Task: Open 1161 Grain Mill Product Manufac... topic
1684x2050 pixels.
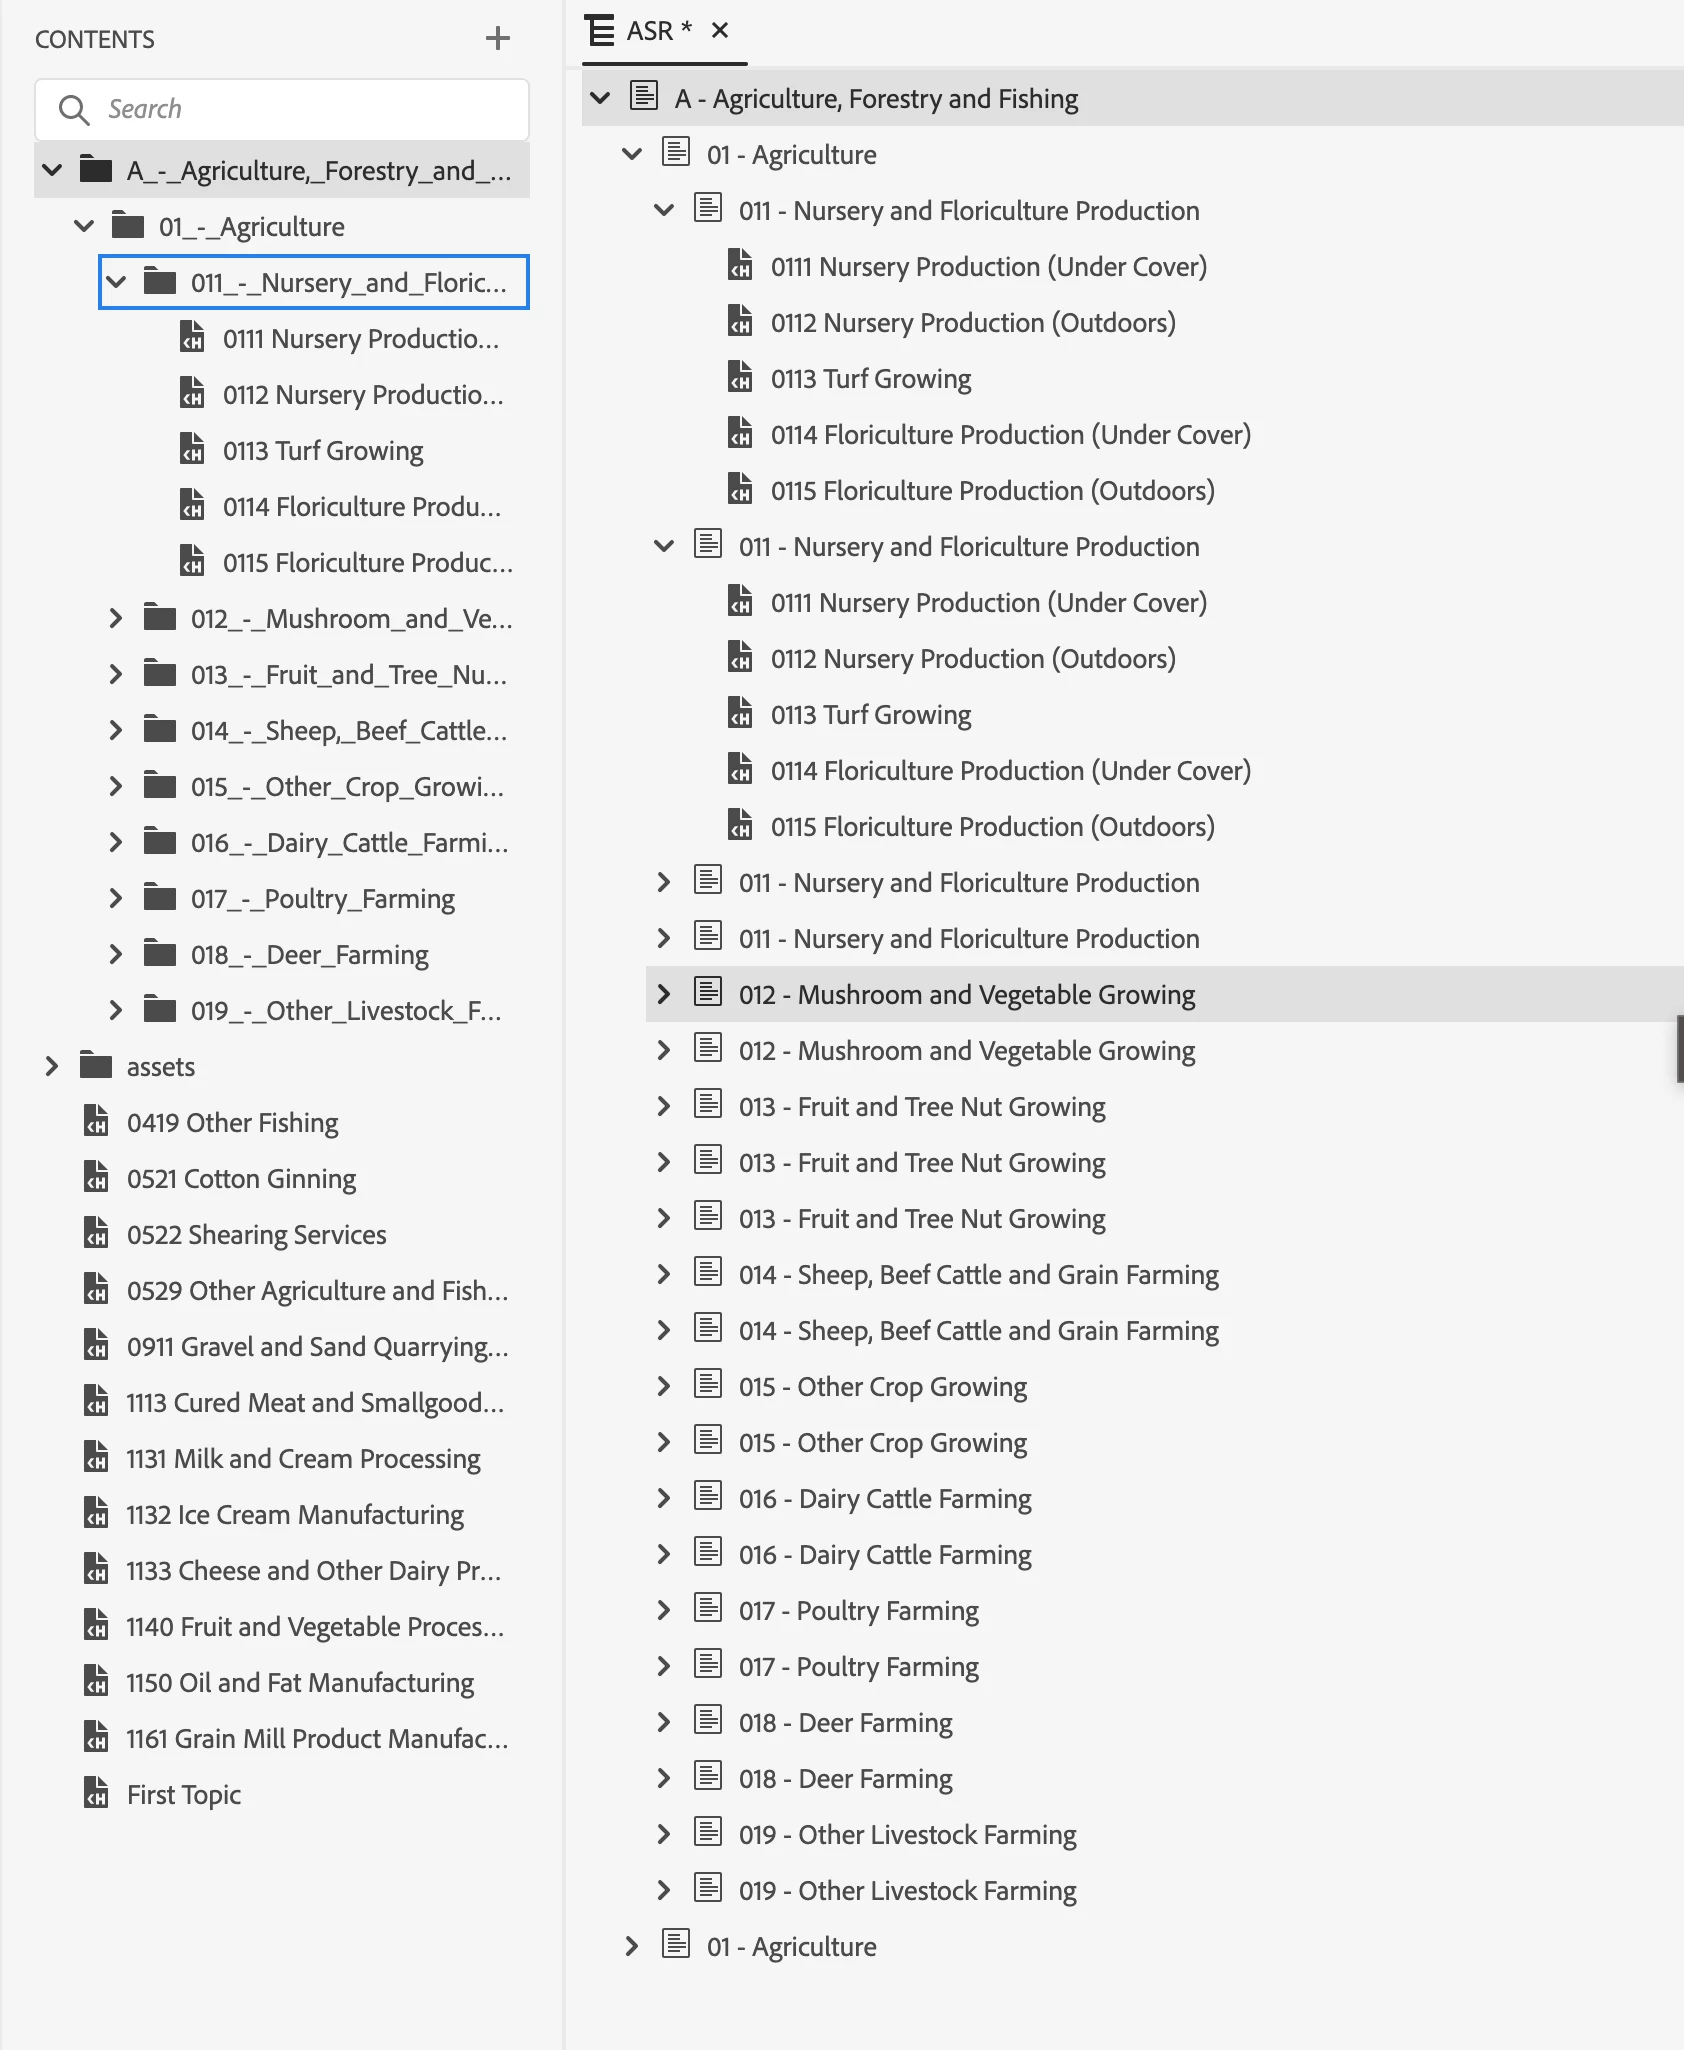Action: (318, 1739)
